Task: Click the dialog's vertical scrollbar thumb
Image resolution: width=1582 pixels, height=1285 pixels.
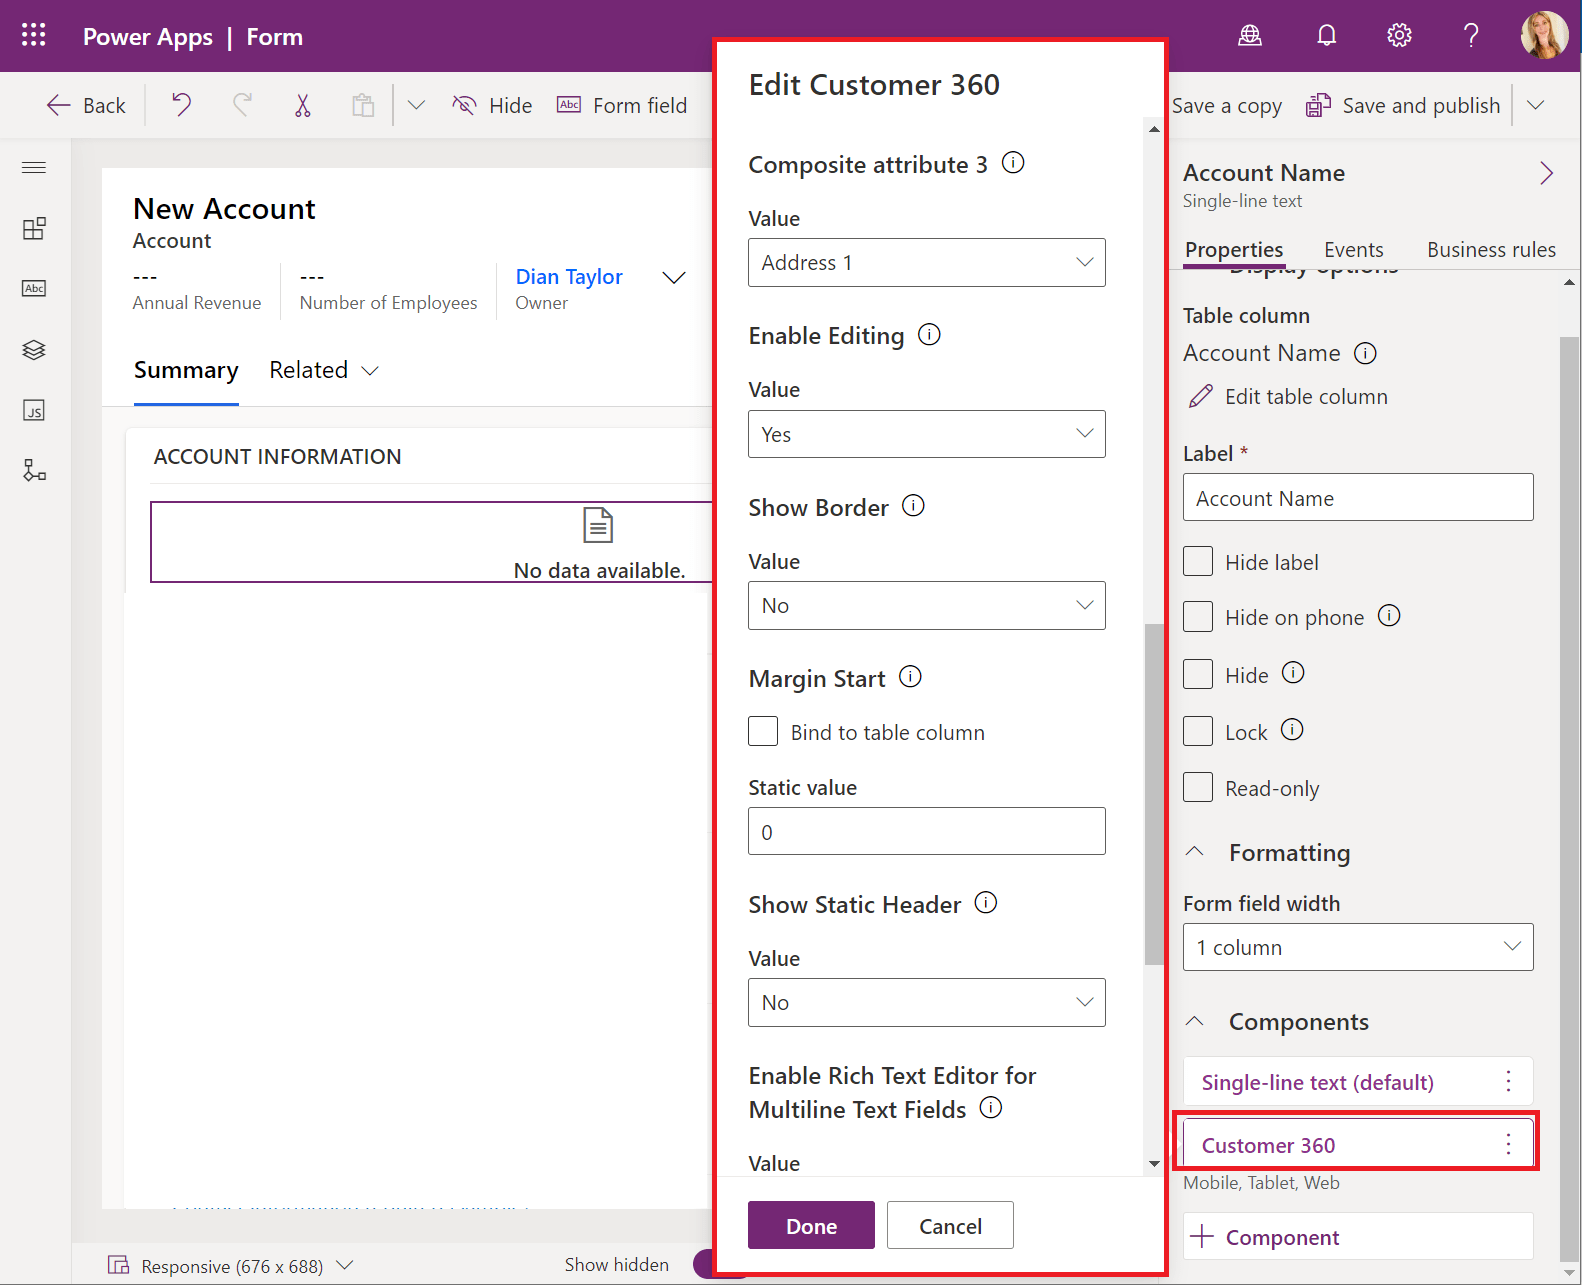Action: [x=1154, y=794]
